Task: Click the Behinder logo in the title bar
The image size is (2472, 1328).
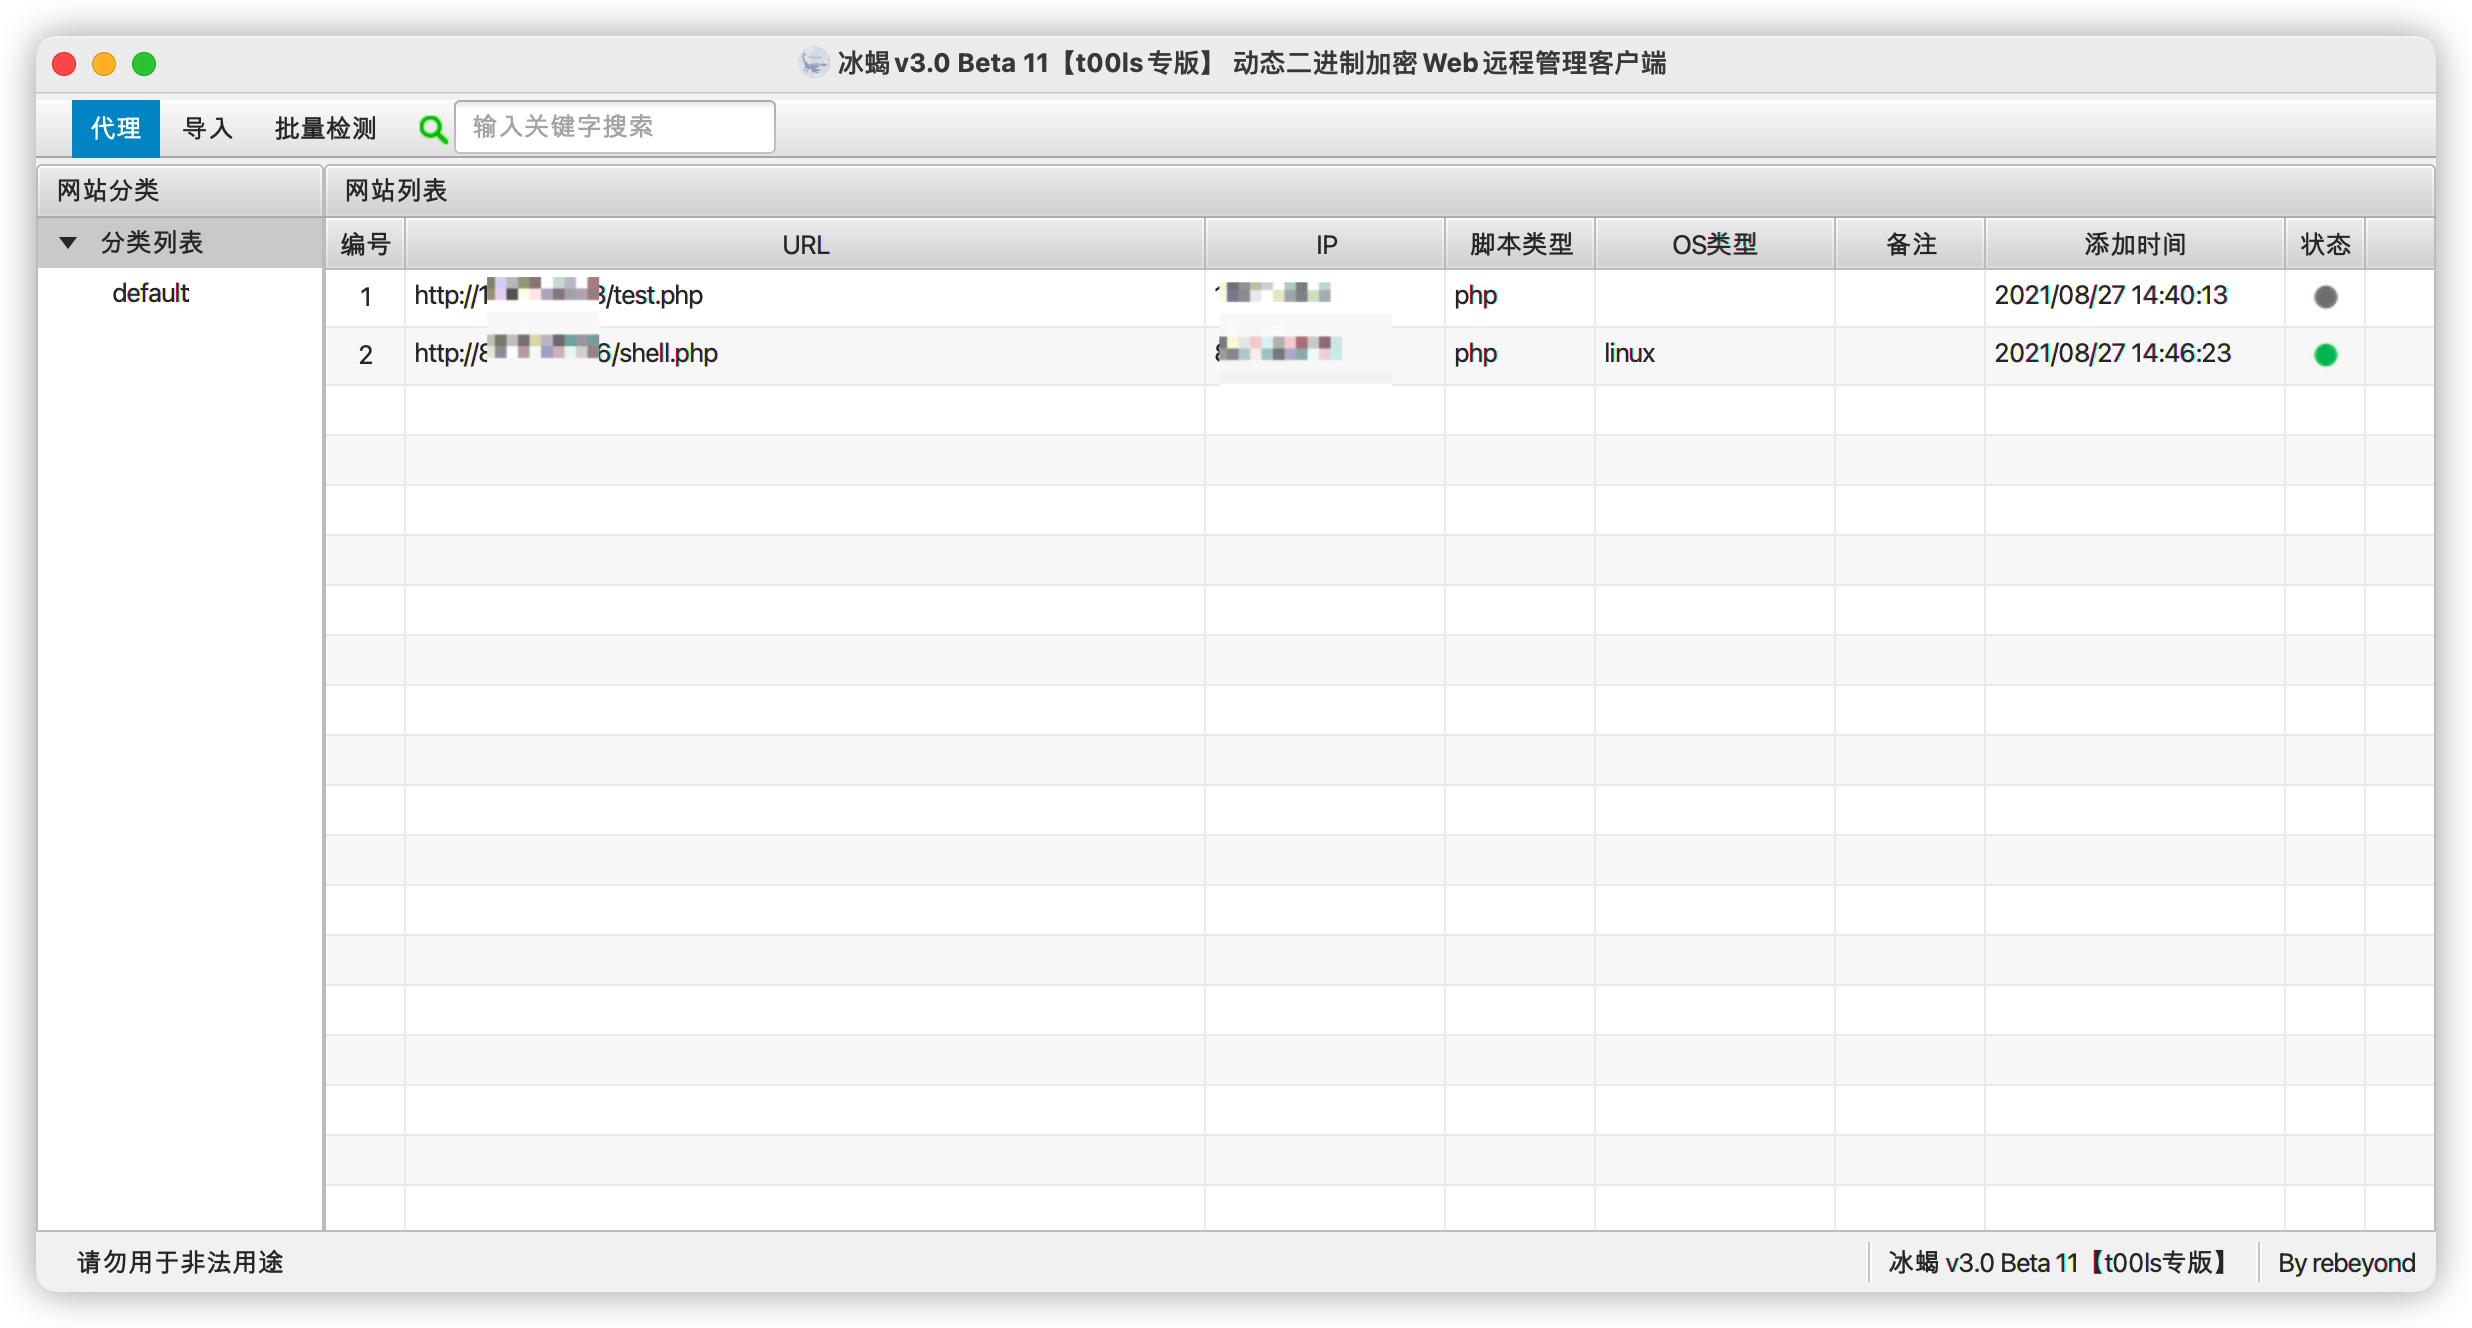Action: (814, 63)
